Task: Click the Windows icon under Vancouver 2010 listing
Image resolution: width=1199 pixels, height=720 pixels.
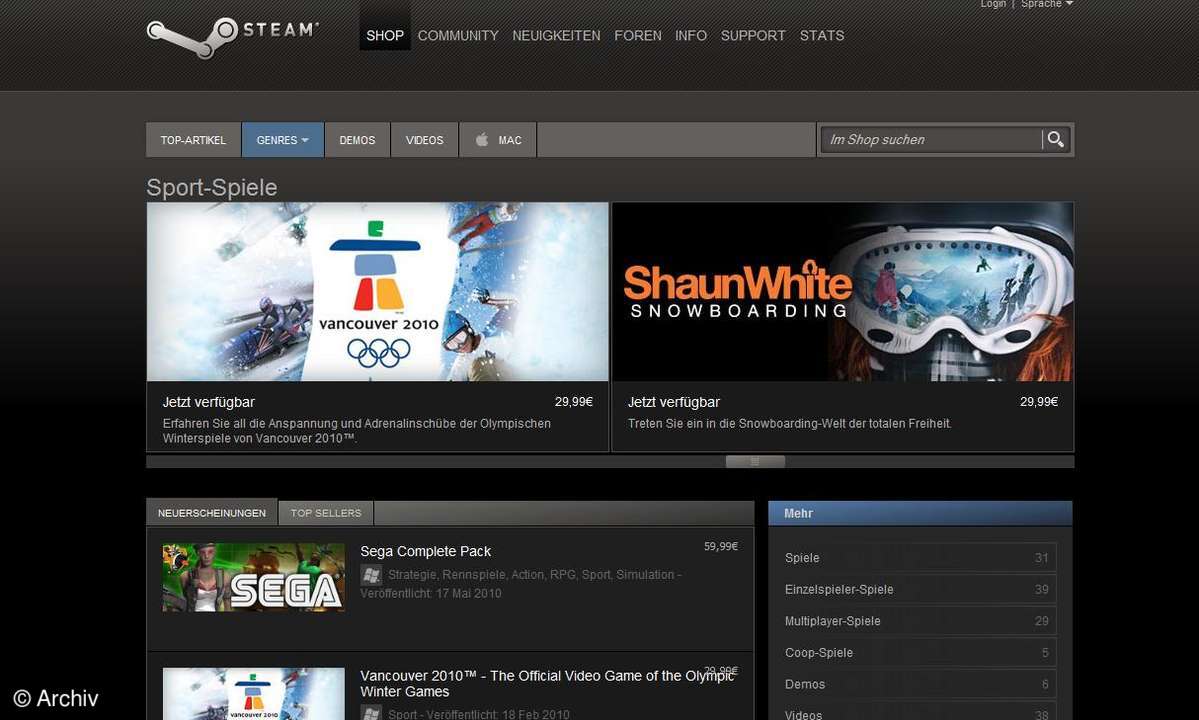Action: coord(372,714)
